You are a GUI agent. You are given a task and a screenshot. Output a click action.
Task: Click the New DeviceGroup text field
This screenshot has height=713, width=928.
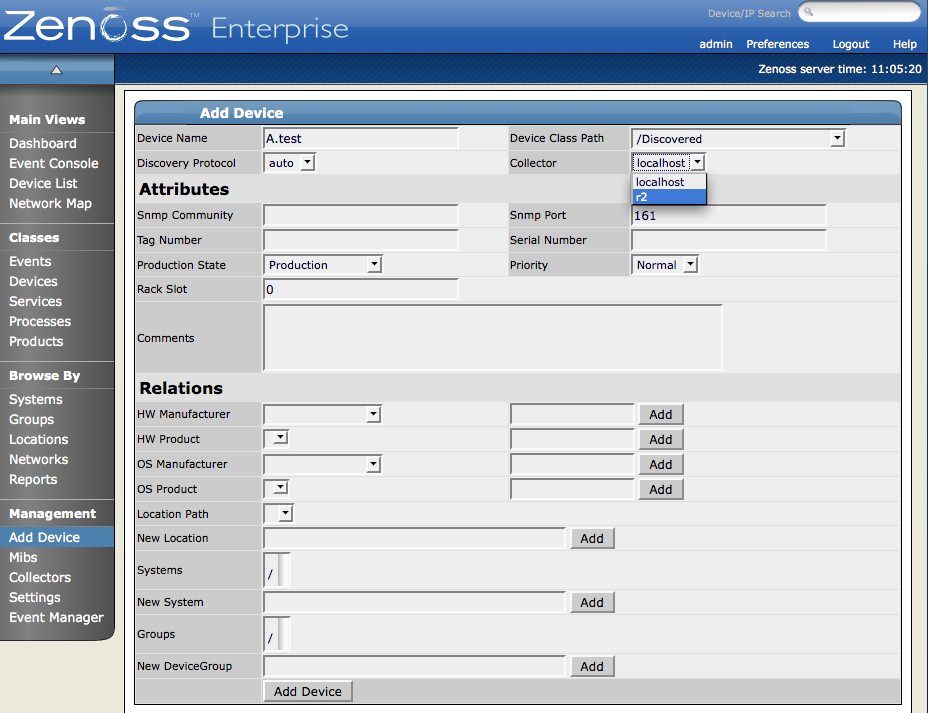point(414,666)
